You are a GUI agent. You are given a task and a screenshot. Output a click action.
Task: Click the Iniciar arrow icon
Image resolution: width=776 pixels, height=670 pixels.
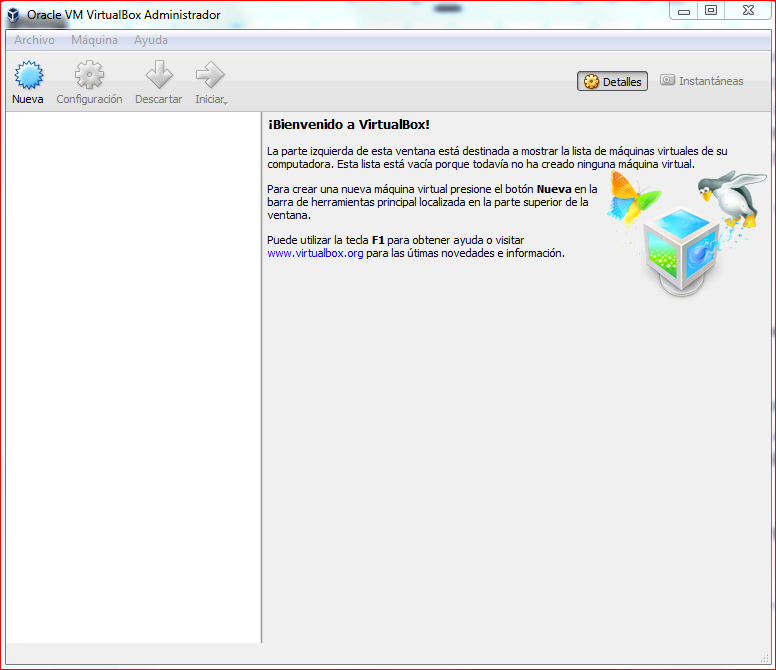tap(209, 76)
